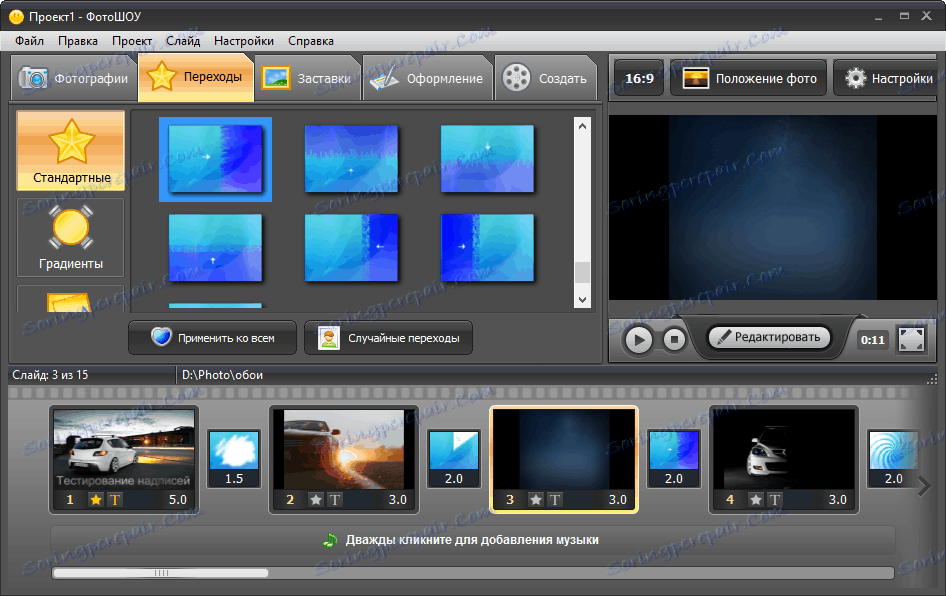Click Редактировать slide button

769,337
